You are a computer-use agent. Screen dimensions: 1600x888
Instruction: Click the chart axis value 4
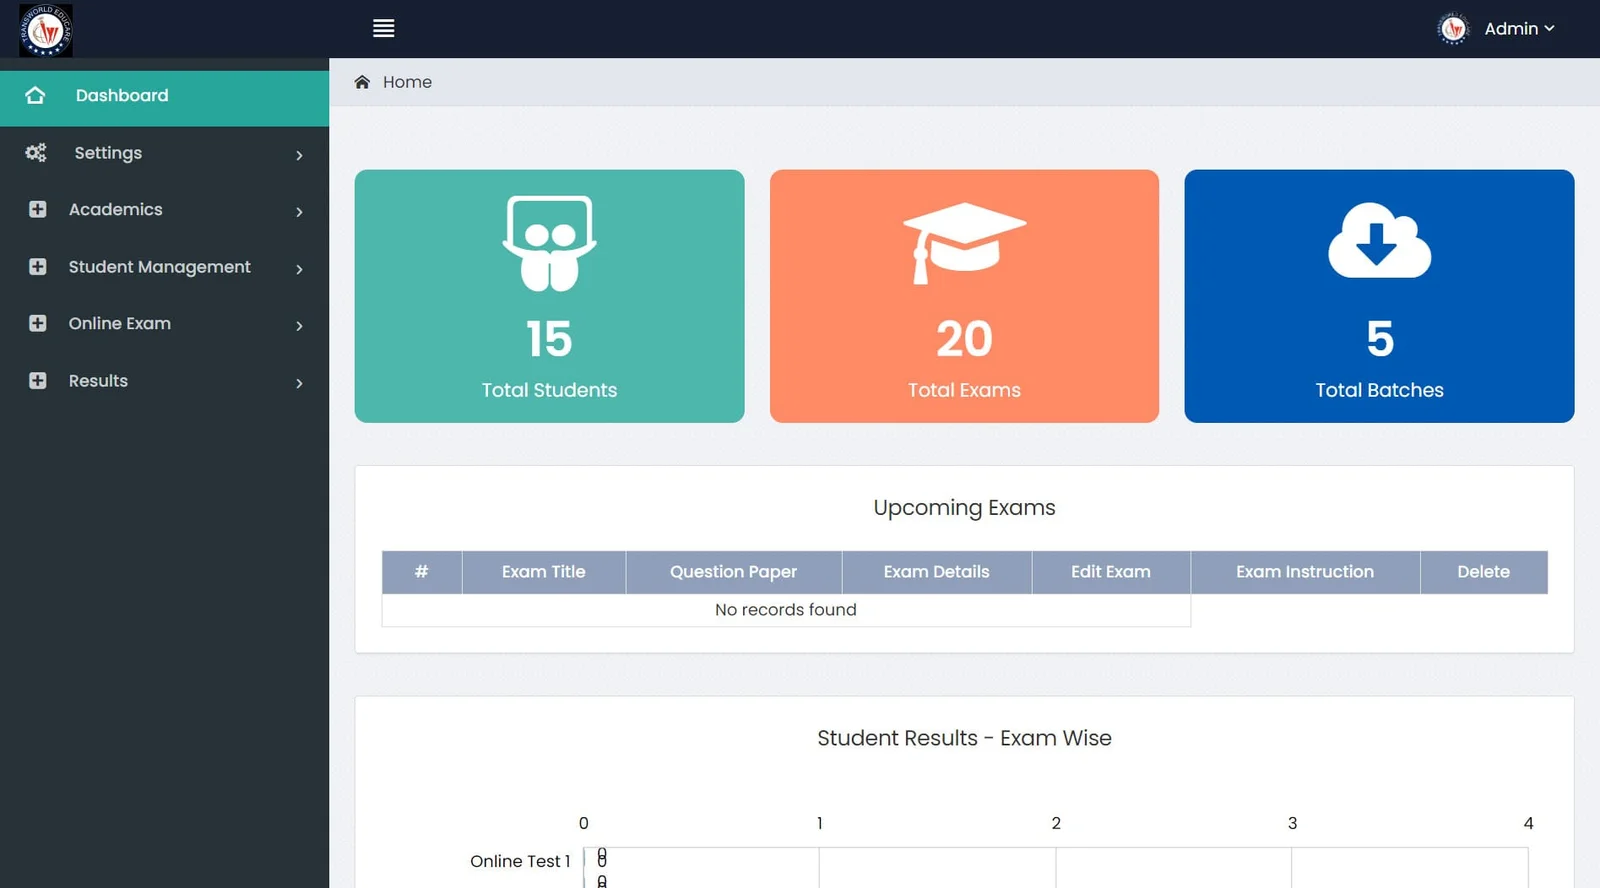pos(1528,823)
